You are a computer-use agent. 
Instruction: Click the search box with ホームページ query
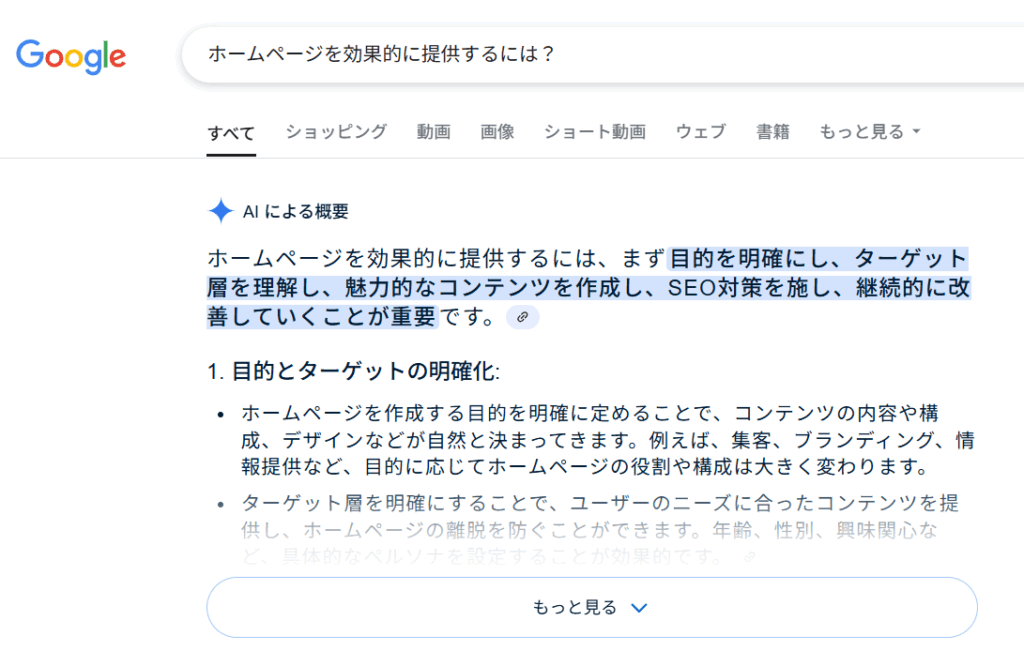click(x=602, y=54)
